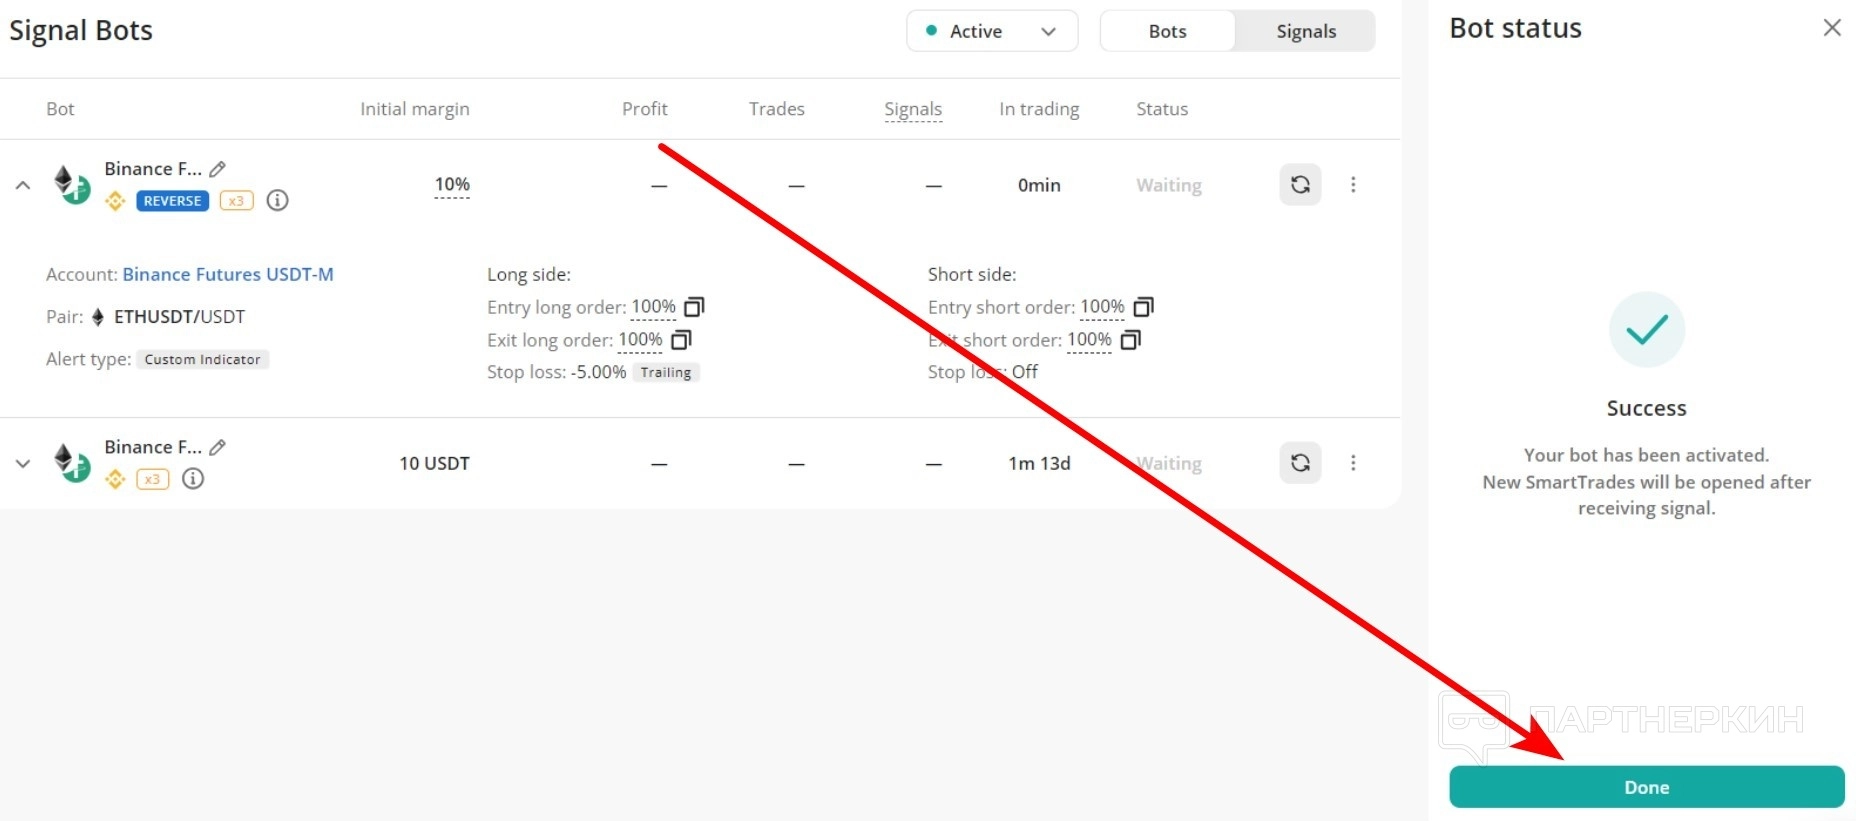This screenshot has height=821, width=1856.
Task: Click the 0min in-trading value
Action: point(1039,185)
